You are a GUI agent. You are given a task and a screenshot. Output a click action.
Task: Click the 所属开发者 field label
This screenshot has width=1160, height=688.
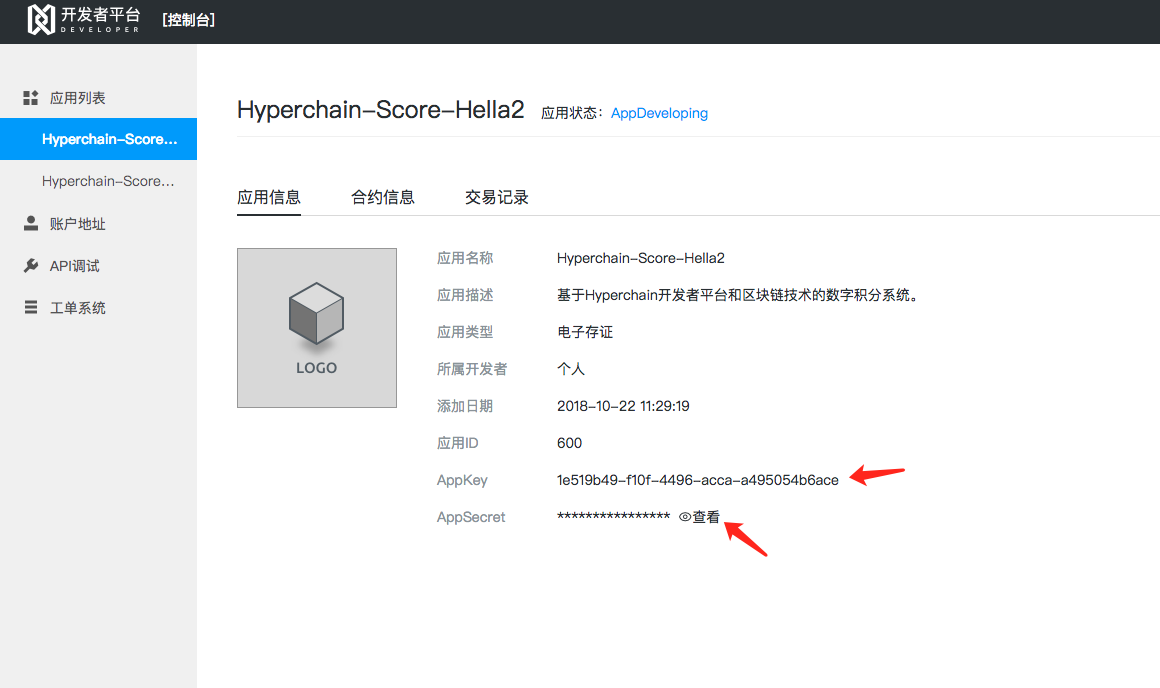coord(471,369)
